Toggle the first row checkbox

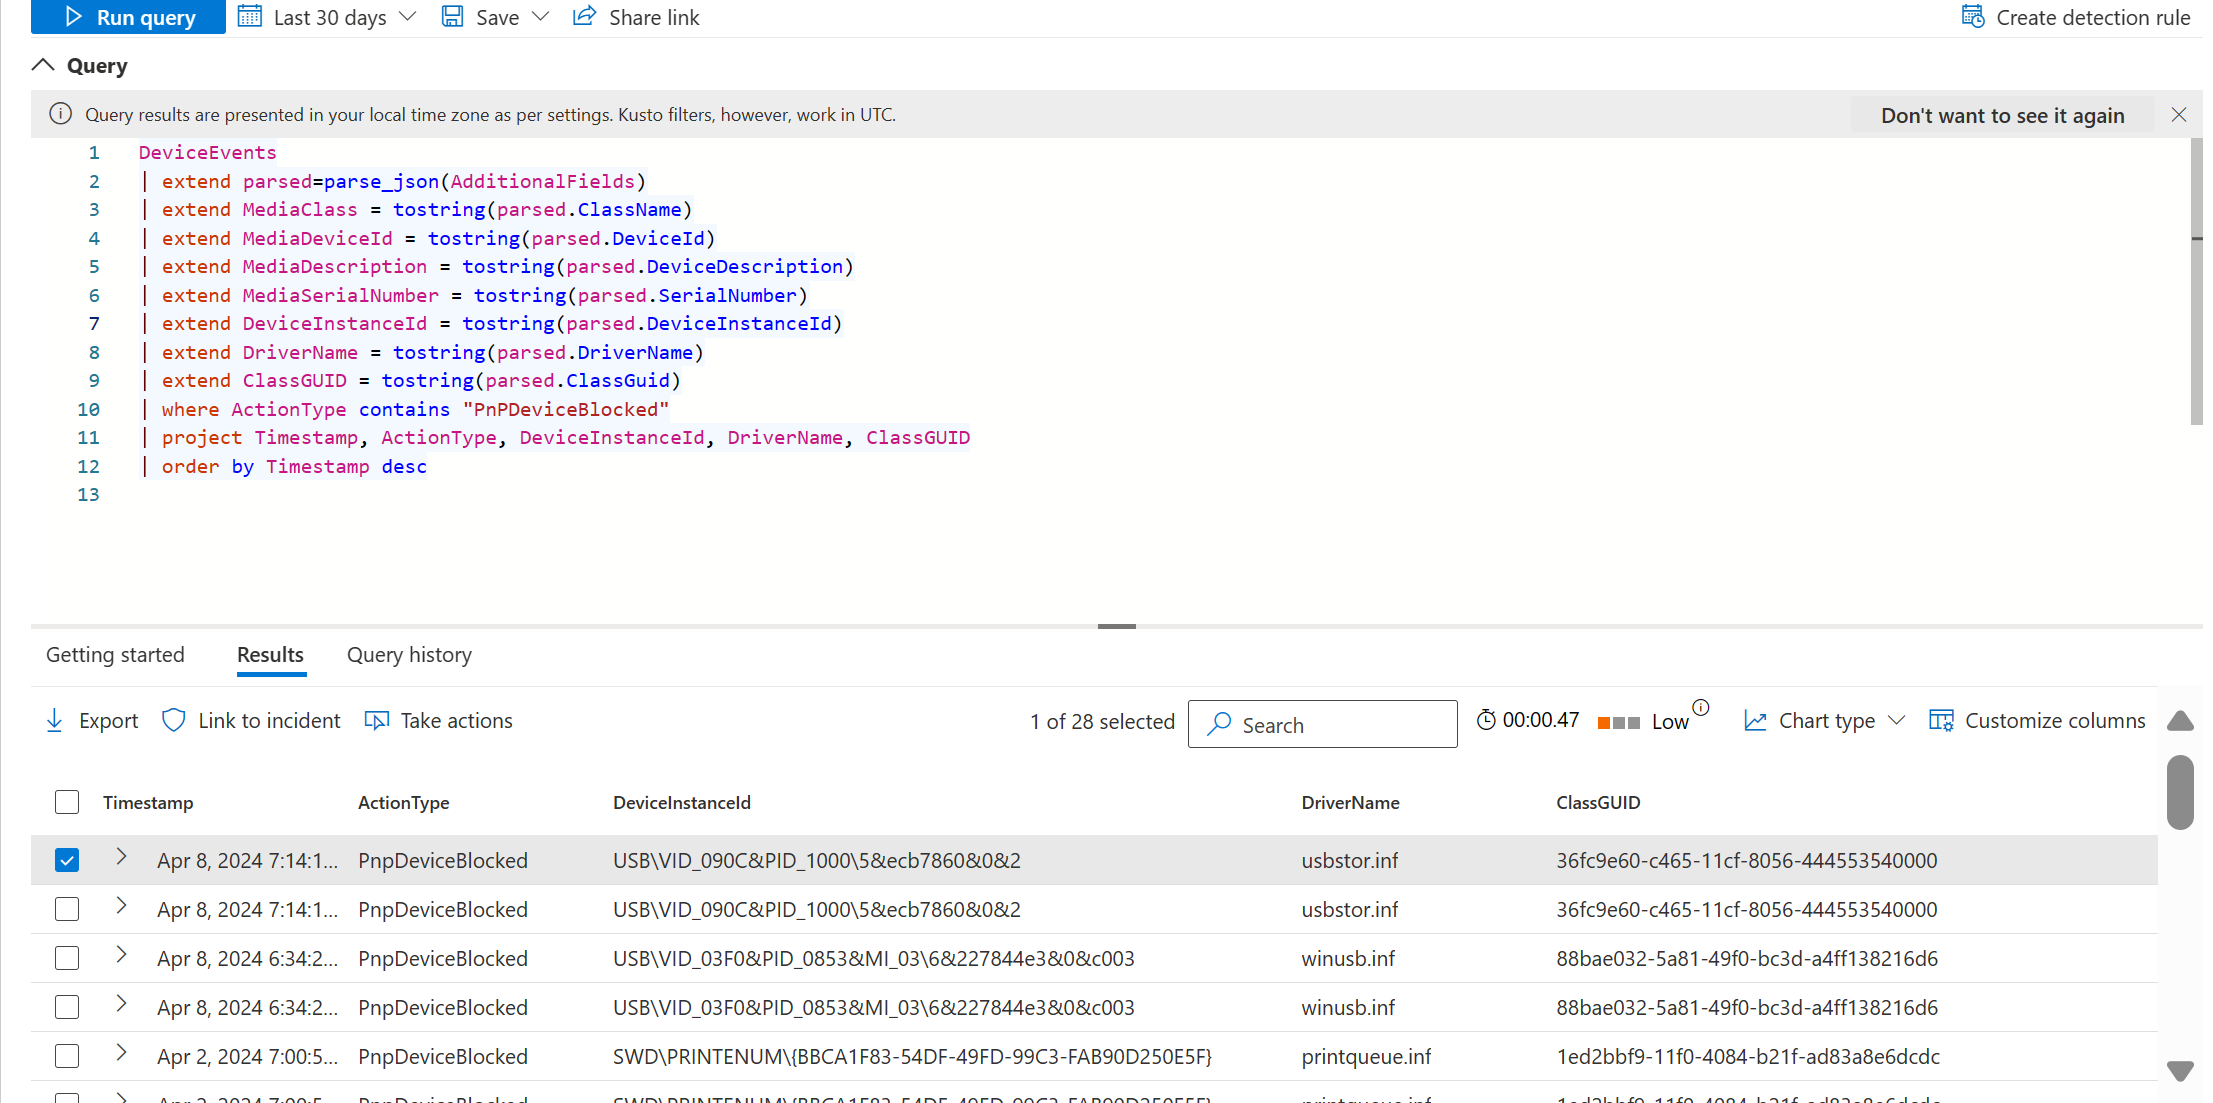click(x=65, y=858)
